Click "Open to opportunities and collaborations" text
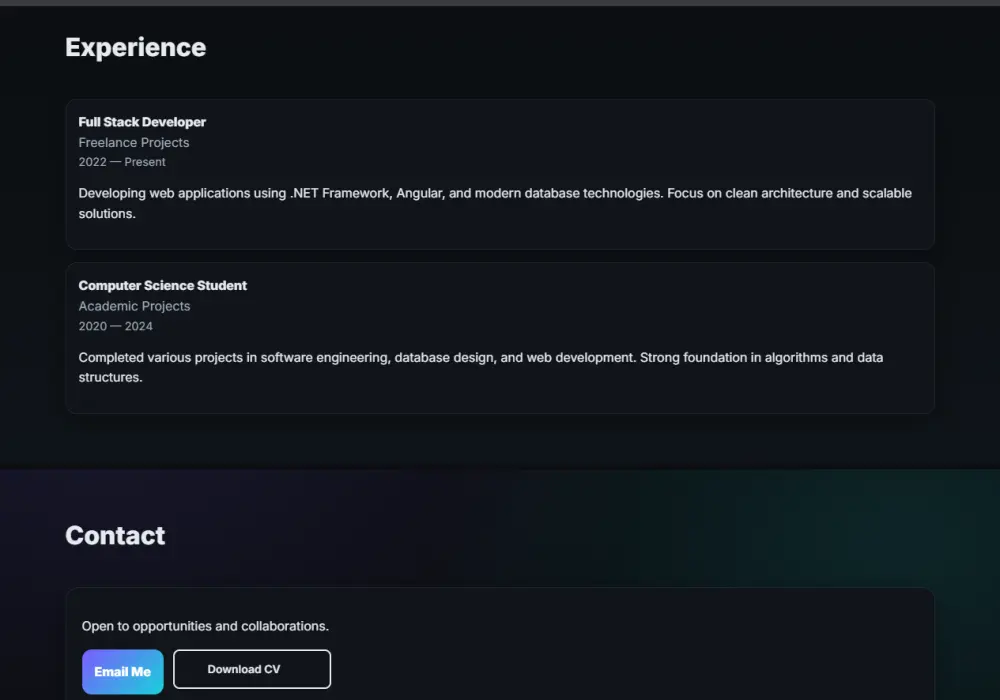Viewport: 1000px width, 700px height. pos(205,626)
